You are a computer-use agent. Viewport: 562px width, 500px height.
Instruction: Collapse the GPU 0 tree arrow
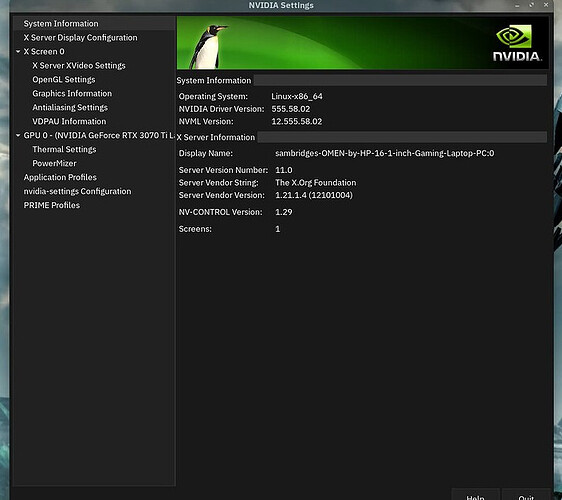[x=18, y=135]
